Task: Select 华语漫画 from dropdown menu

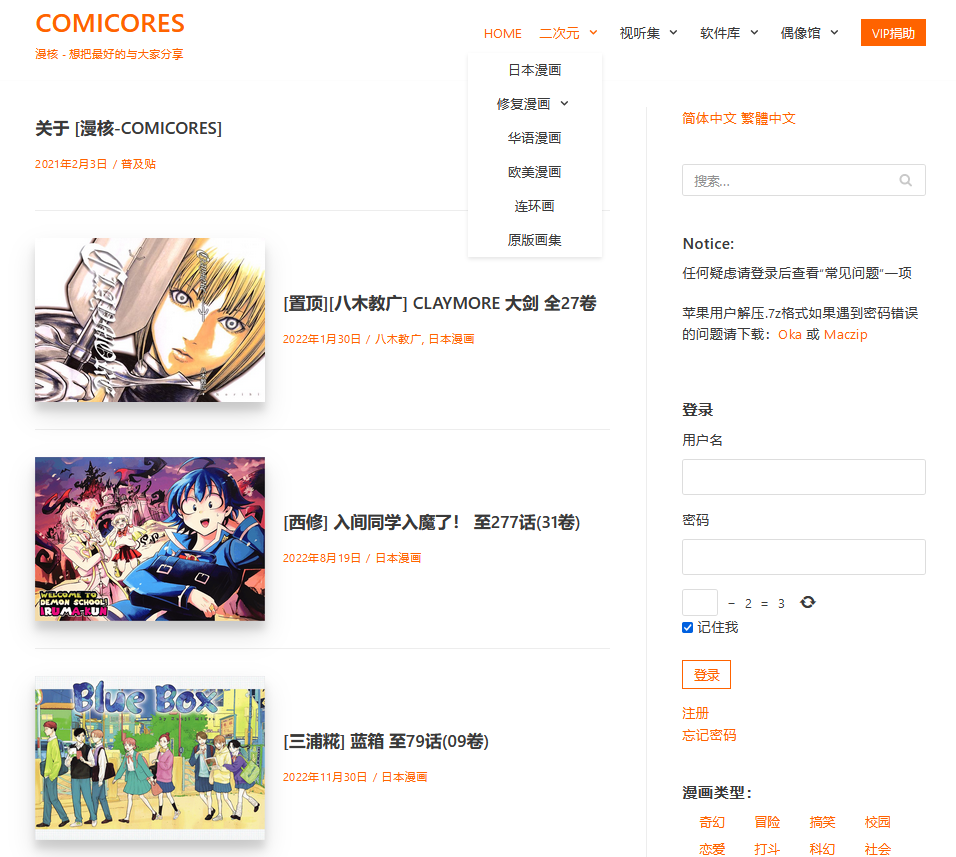Action: tap(535, 138)
